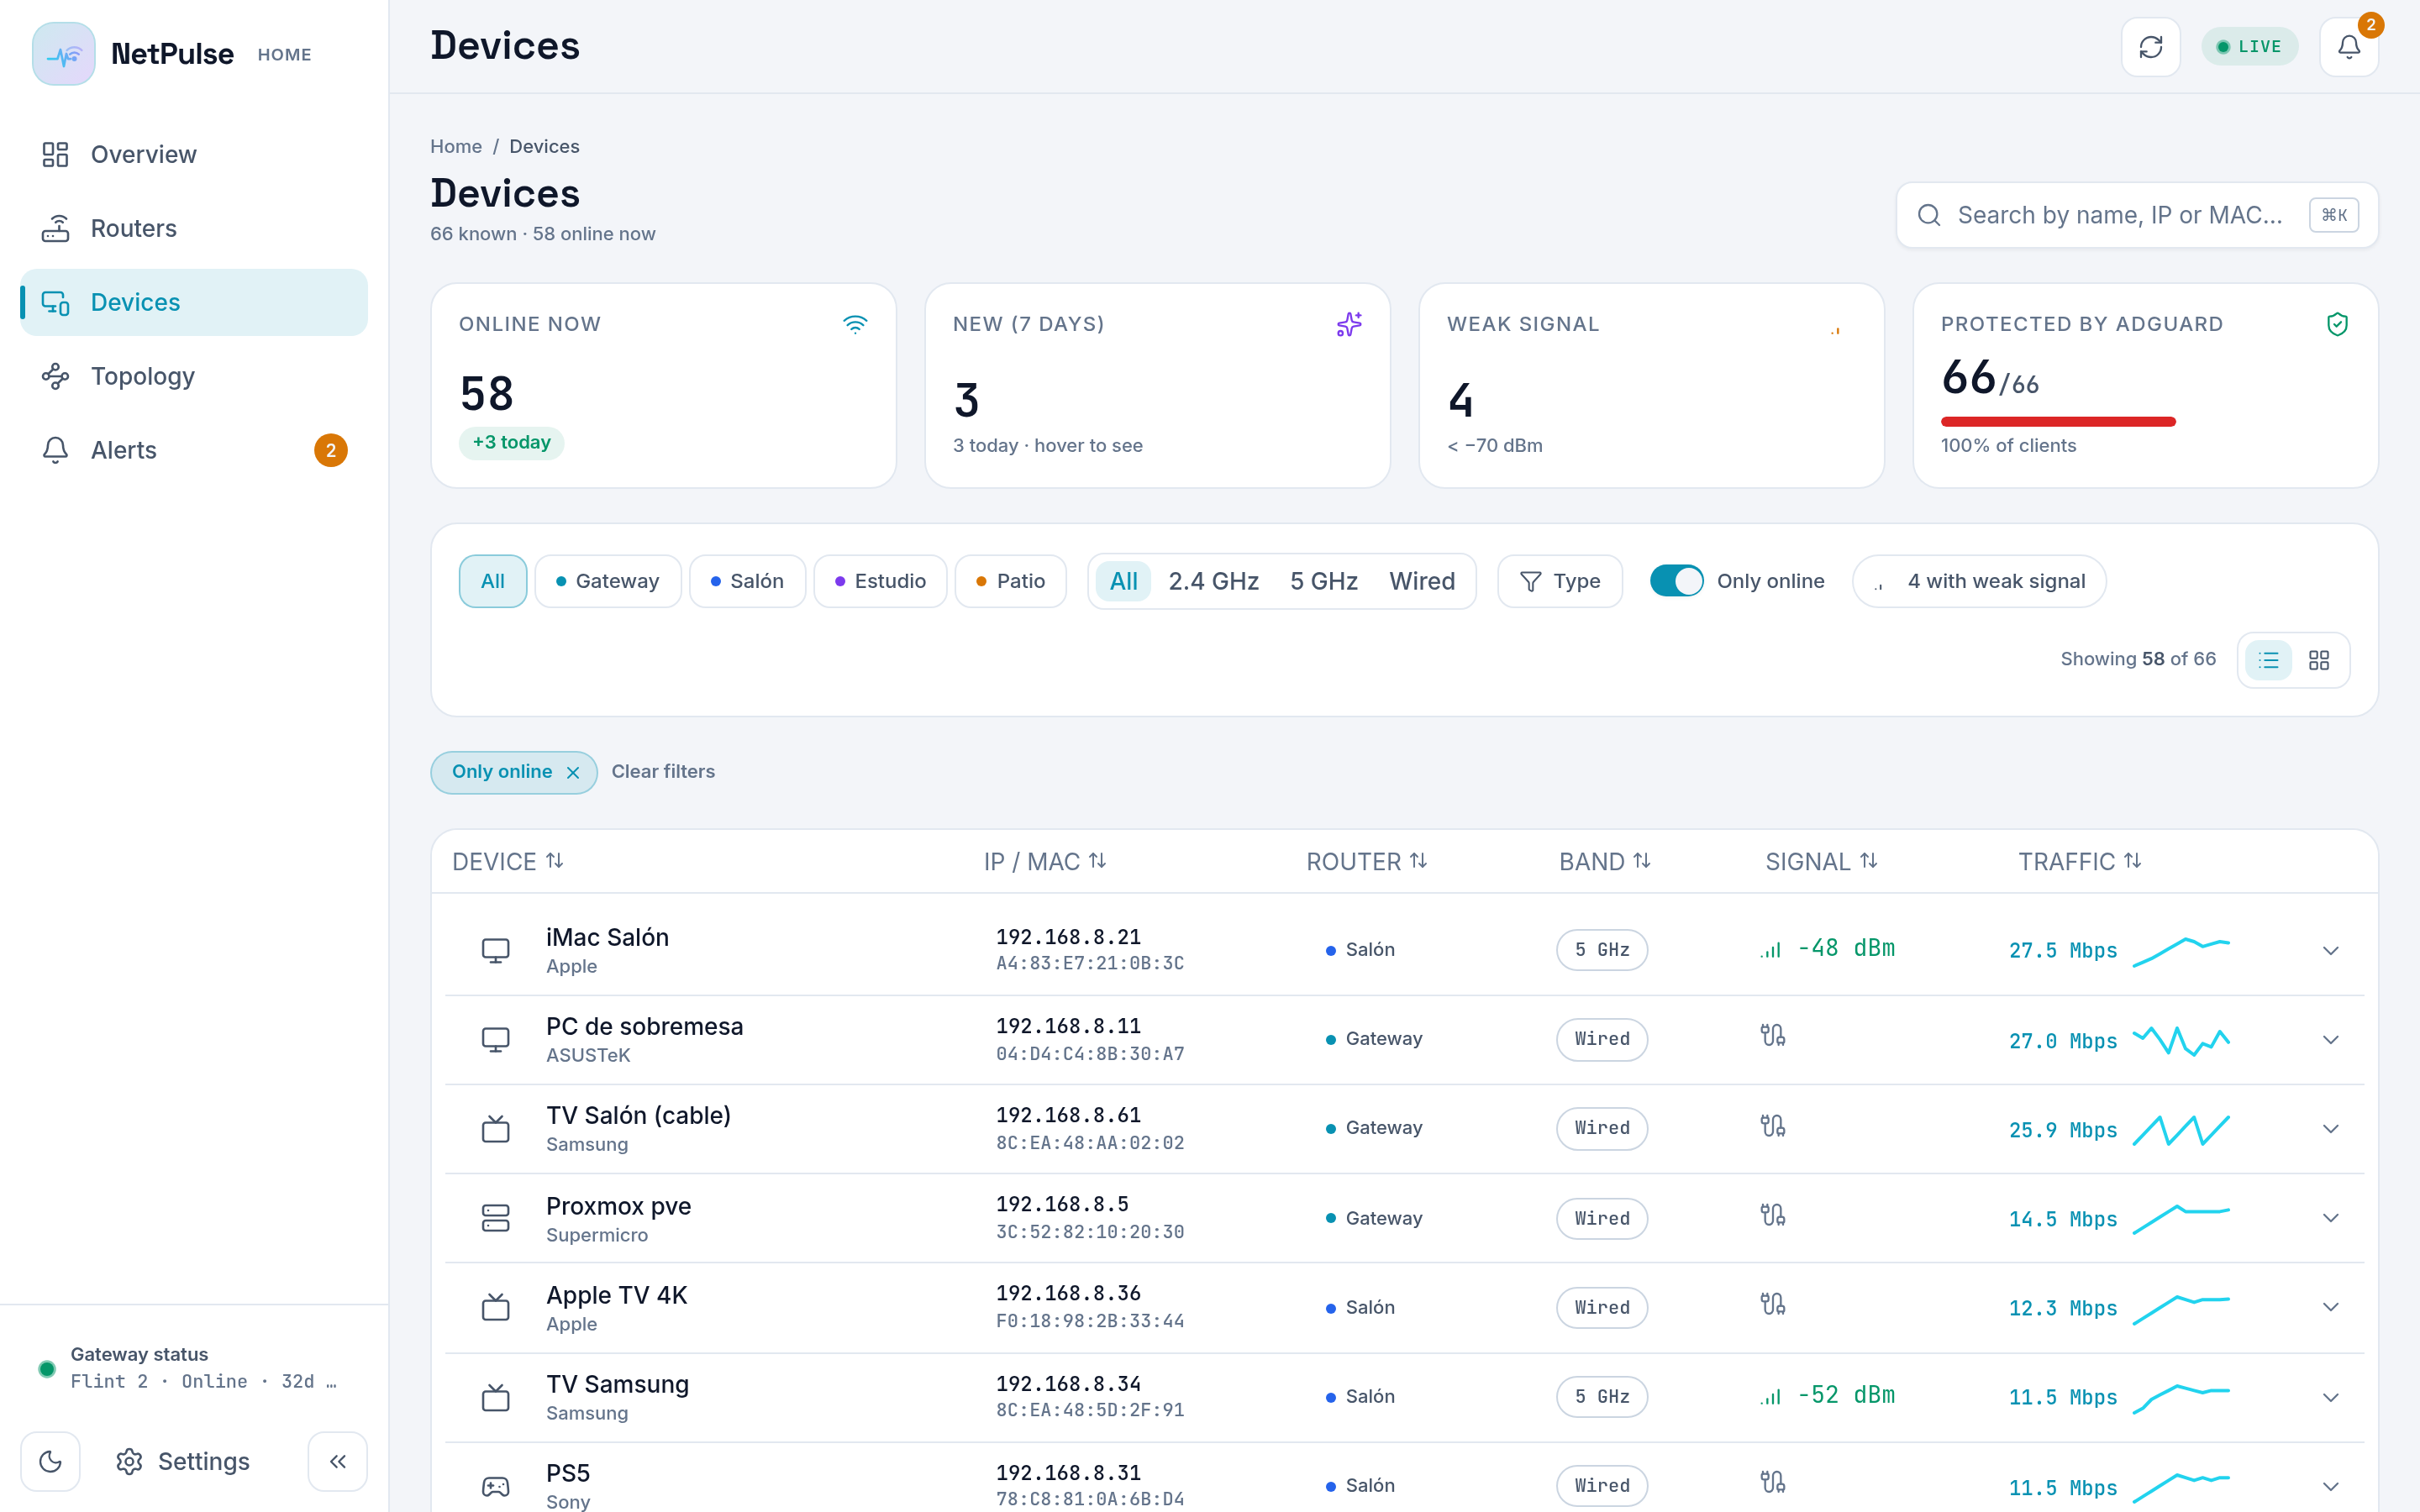Toggle the Only online switch

pos(1677,581)
